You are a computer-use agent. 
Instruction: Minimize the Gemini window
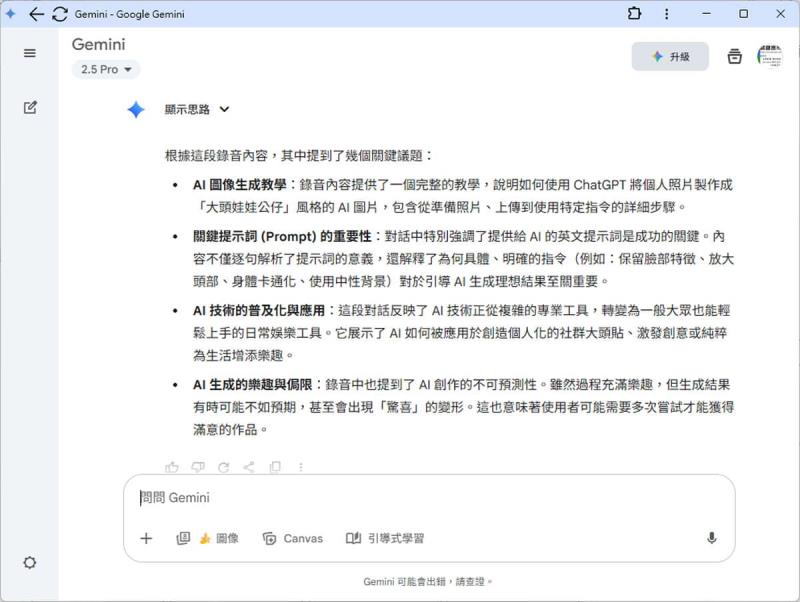pyautogui.click(x=706, y=14)
